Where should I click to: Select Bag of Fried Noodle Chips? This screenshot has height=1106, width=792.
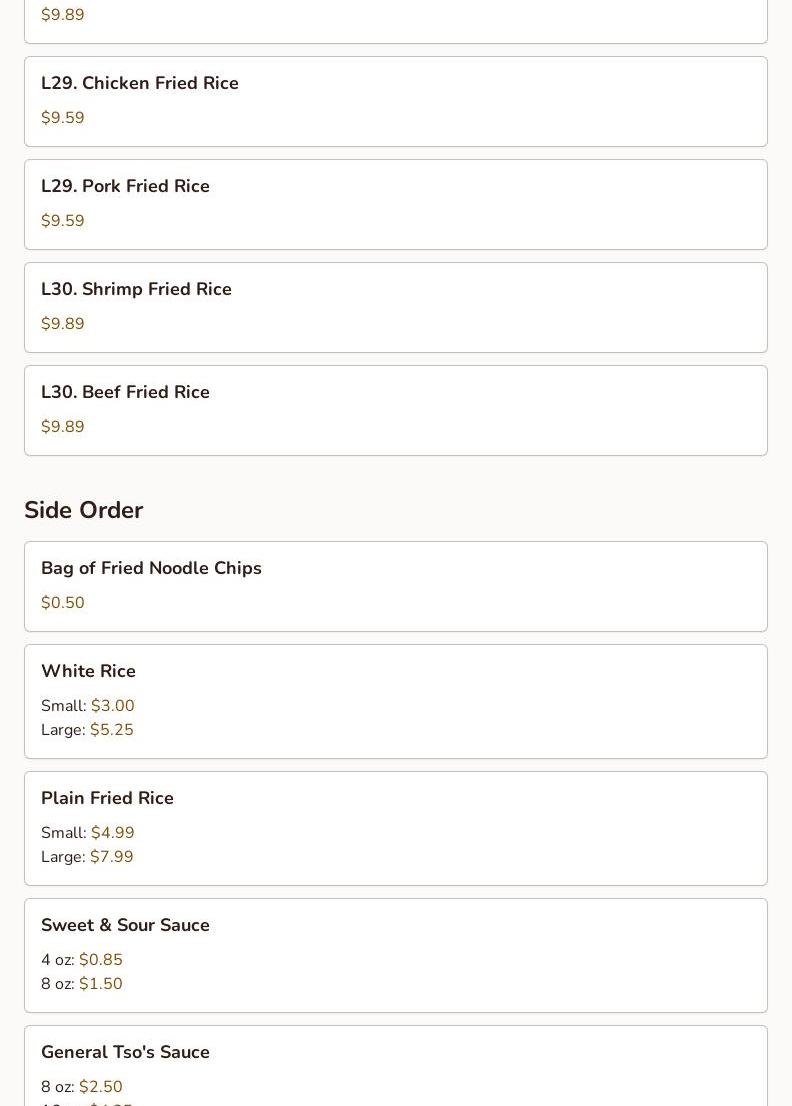tap(396, 587)
